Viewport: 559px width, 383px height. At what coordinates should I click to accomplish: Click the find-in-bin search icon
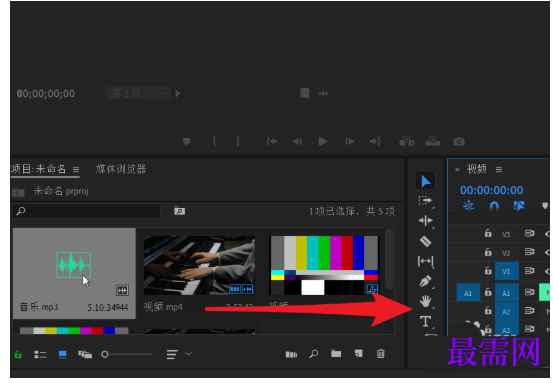pyautogui.click(x=179, y=211)
